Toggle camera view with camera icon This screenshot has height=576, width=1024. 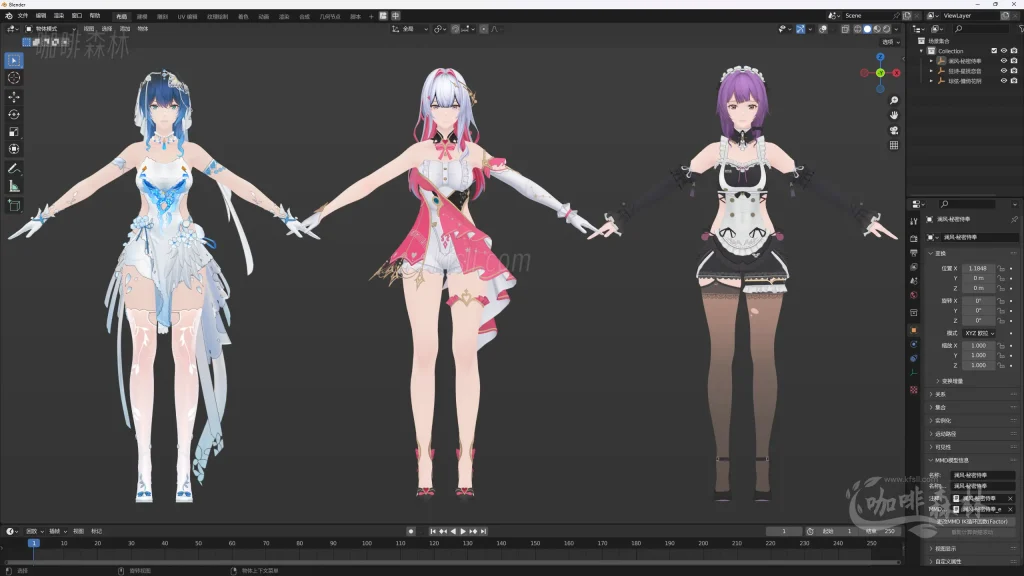click(x=894, y=130)
